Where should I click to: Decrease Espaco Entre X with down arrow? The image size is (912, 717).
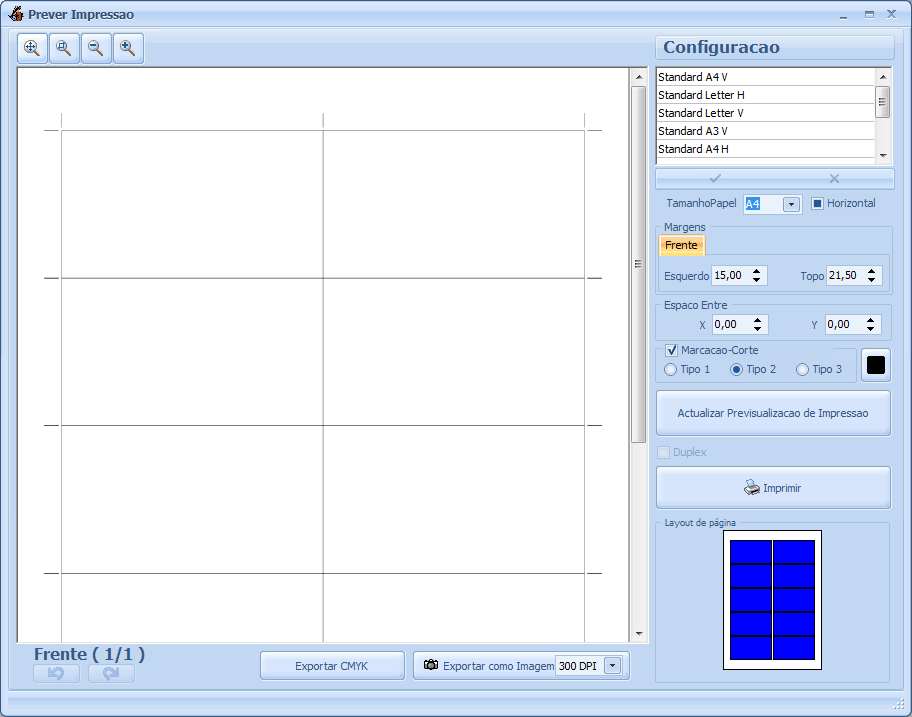tap(757, 329)
